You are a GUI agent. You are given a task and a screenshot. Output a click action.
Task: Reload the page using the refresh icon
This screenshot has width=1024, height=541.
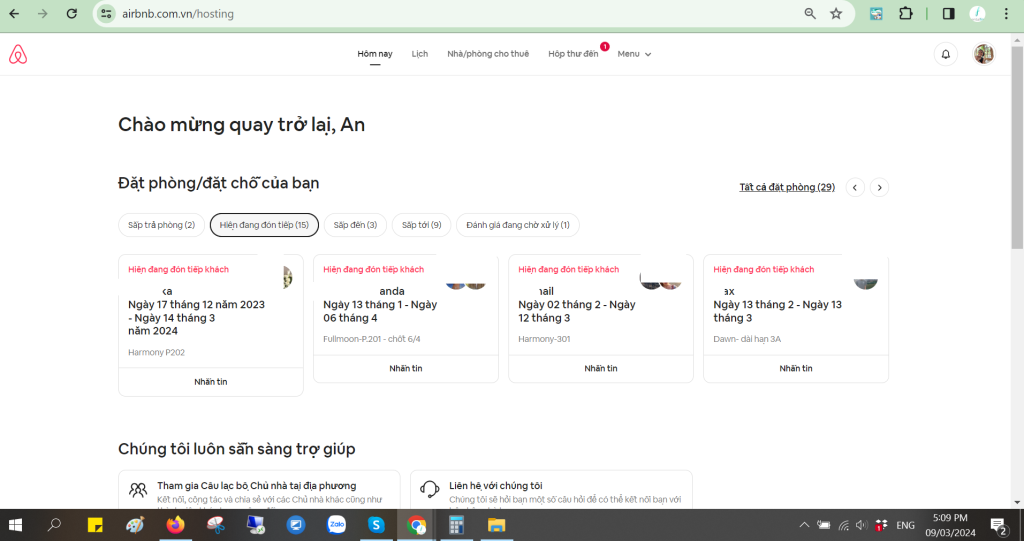[71, 14]
